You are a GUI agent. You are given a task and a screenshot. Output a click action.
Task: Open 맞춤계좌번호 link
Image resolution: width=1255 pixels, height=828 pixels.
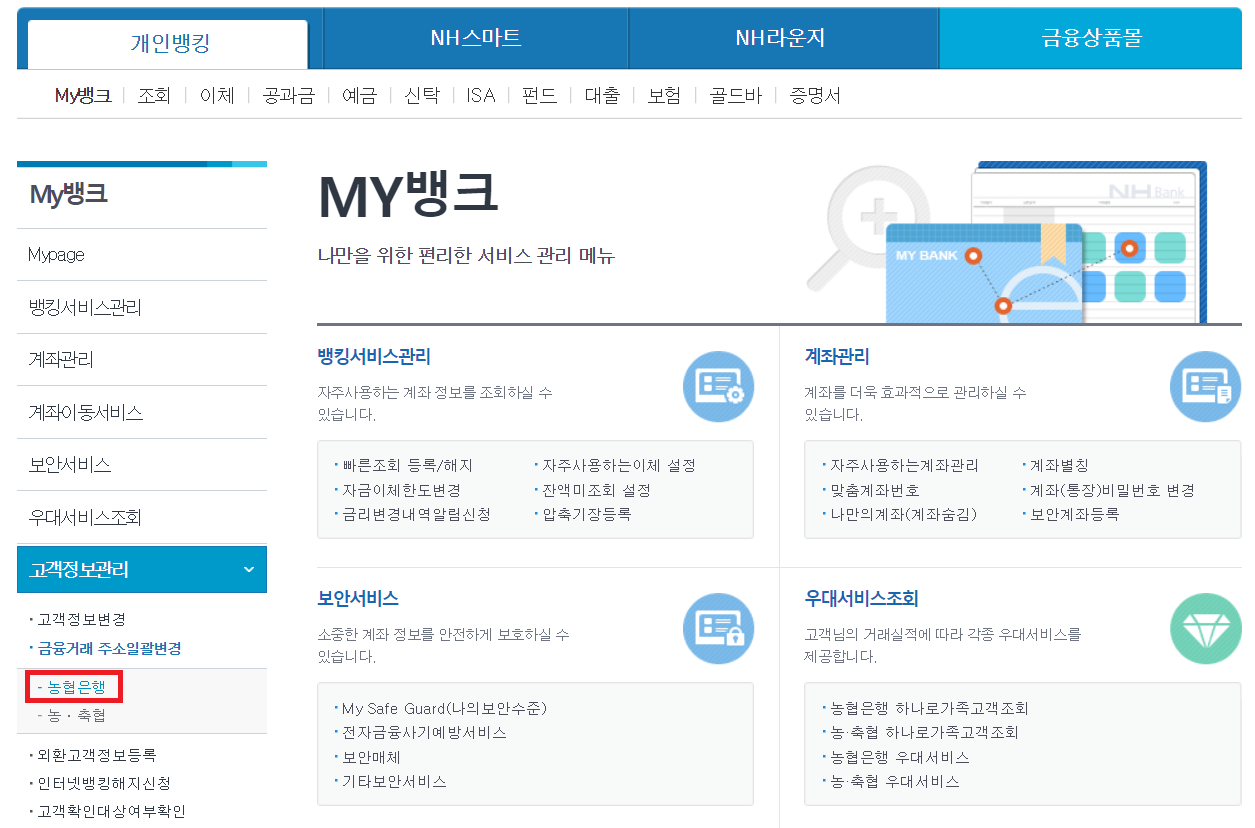(x=875, y=490)
